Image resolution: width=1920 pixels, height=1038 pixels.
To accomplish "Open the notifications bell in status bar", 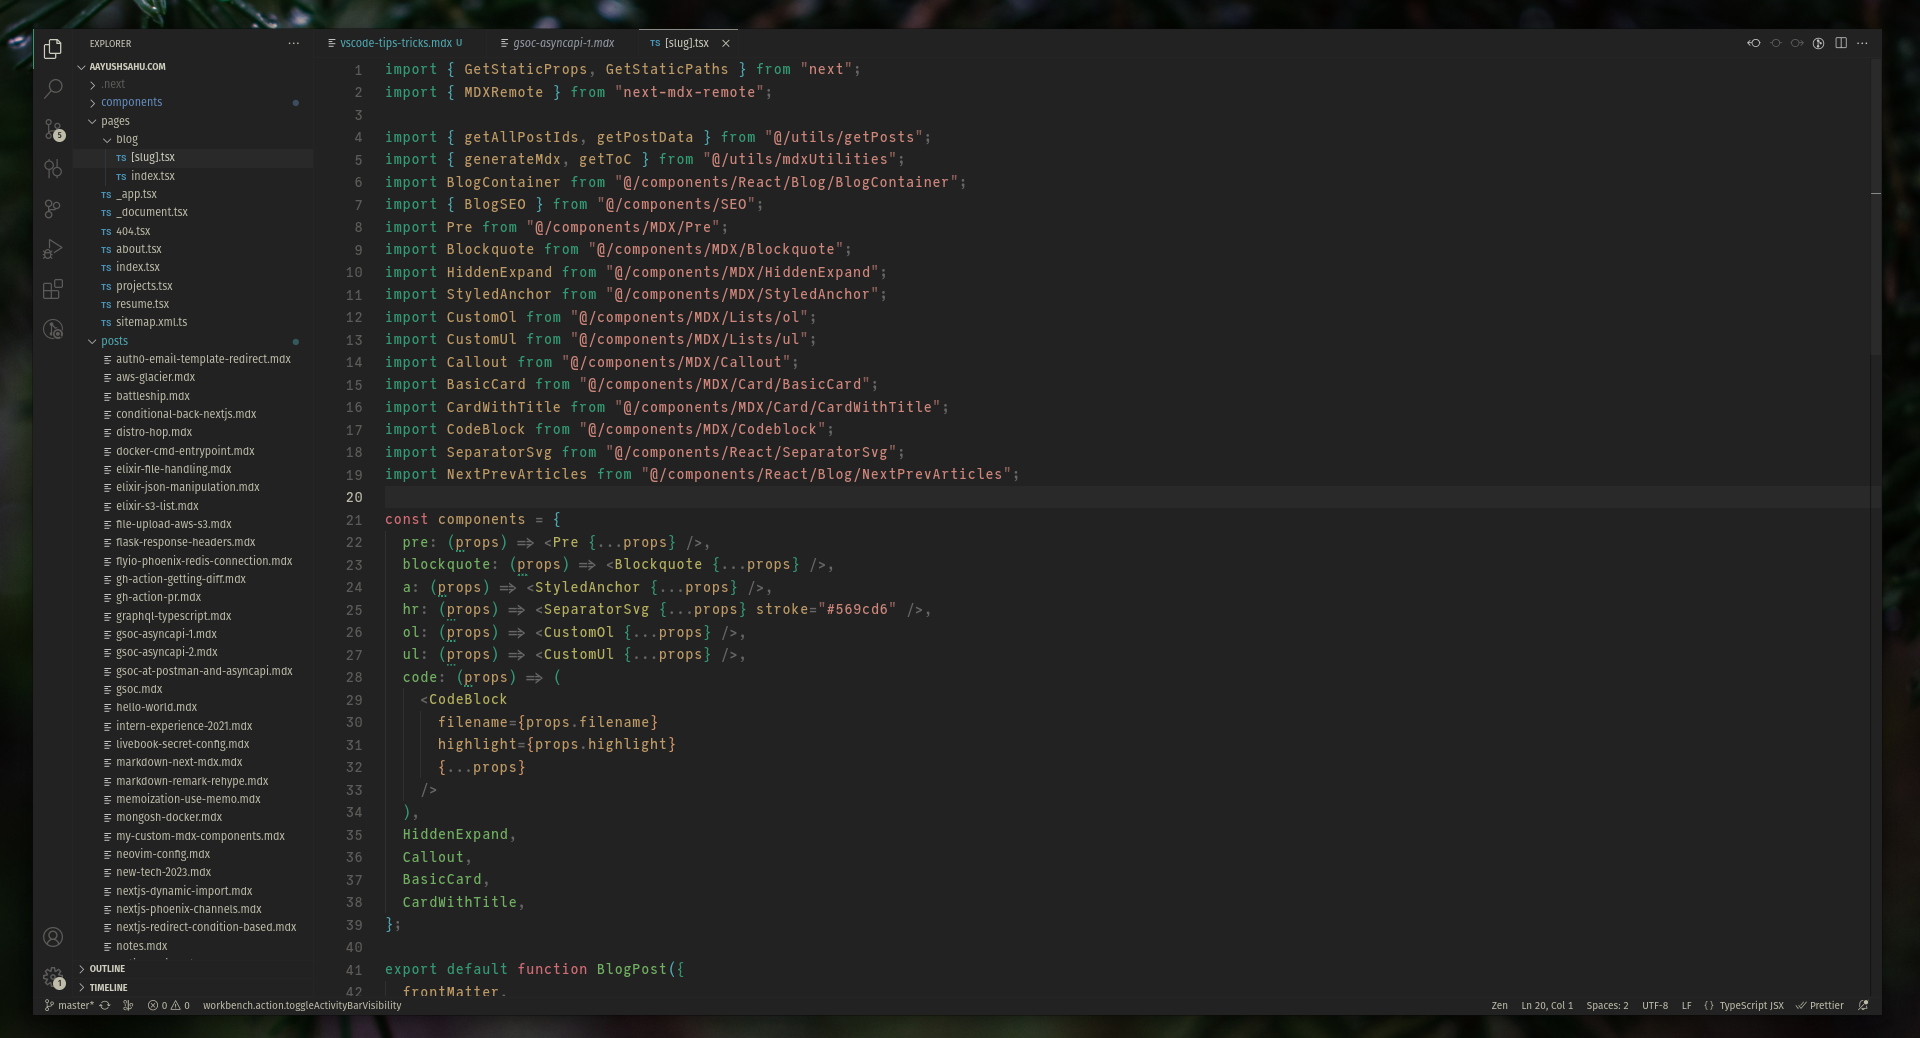I will click(x=1863, y=1006).
